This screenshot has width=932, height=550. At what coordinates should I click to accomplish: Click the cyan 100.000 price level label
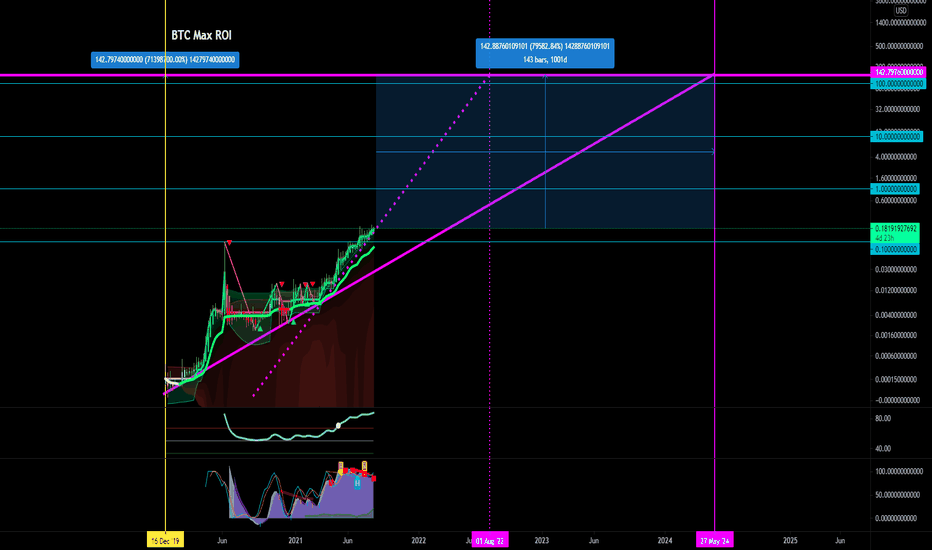[898, 84]
